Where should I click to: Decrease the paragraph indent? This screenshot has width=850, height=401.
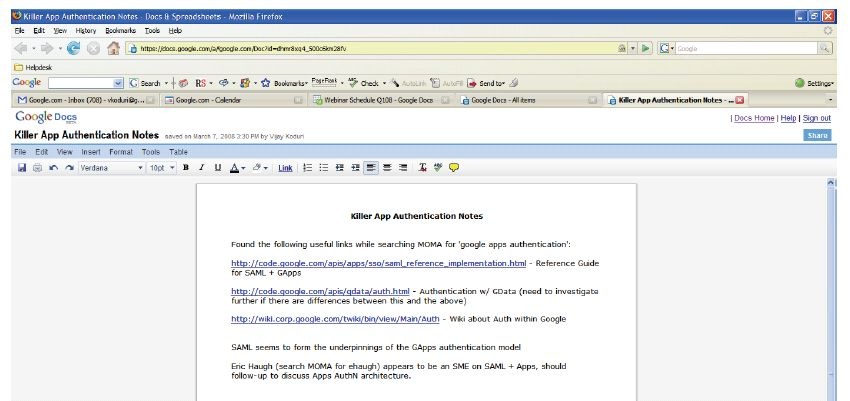[x=340, y=168]
